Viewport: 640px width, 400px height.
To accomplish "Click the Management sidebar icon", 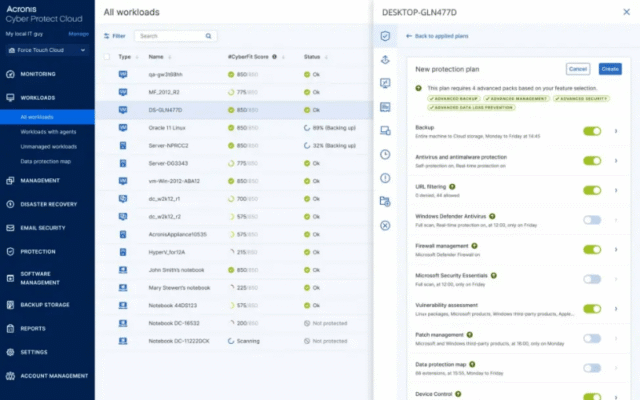I will click(x=10, y=180).
